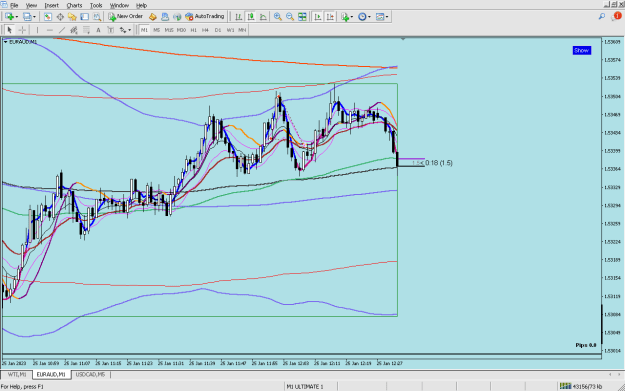Open the Tools menu

click(96, 5)
